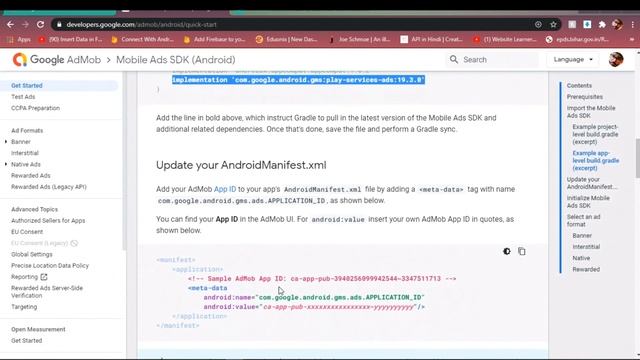
Task: Open Test Ads in the sidebar
Action: tap(23, 97)
